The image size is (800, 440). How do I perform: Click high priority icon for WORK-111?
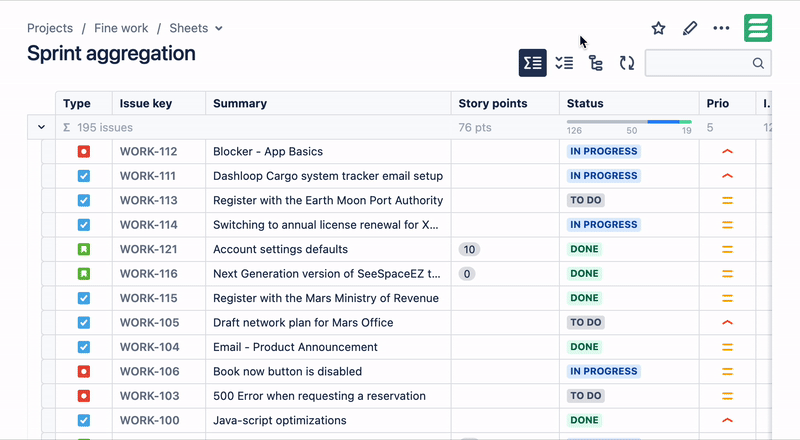coord(728,176)
